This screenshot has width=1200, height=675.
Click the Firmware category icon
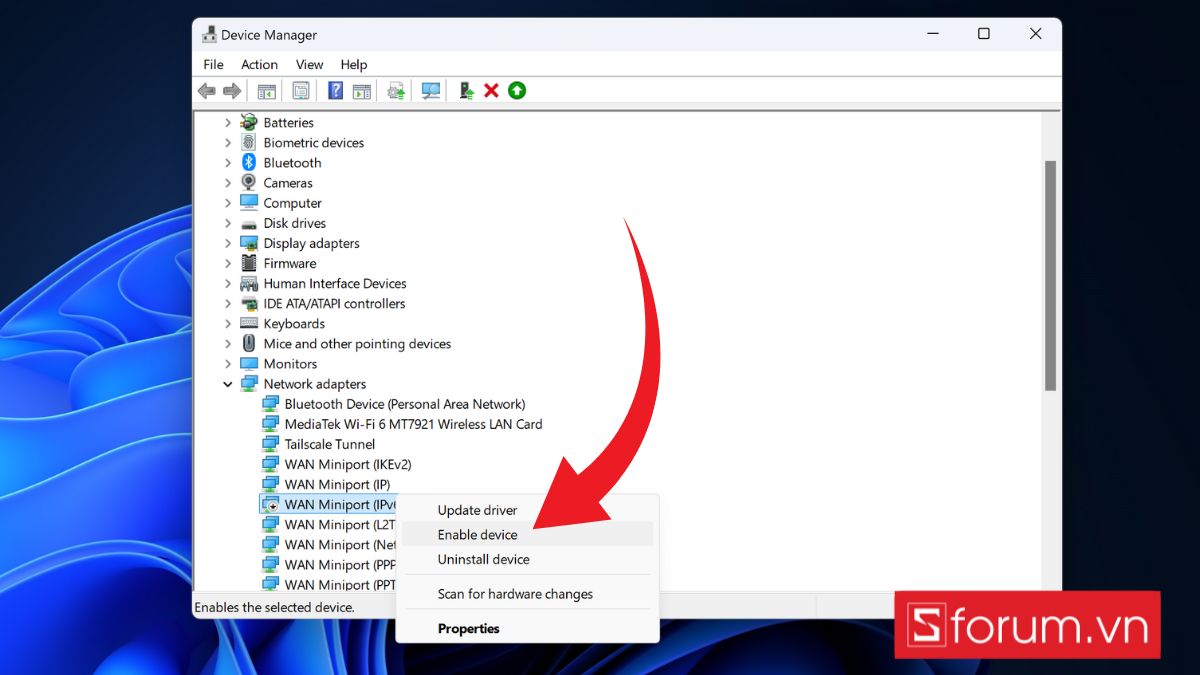coord(249,263)
